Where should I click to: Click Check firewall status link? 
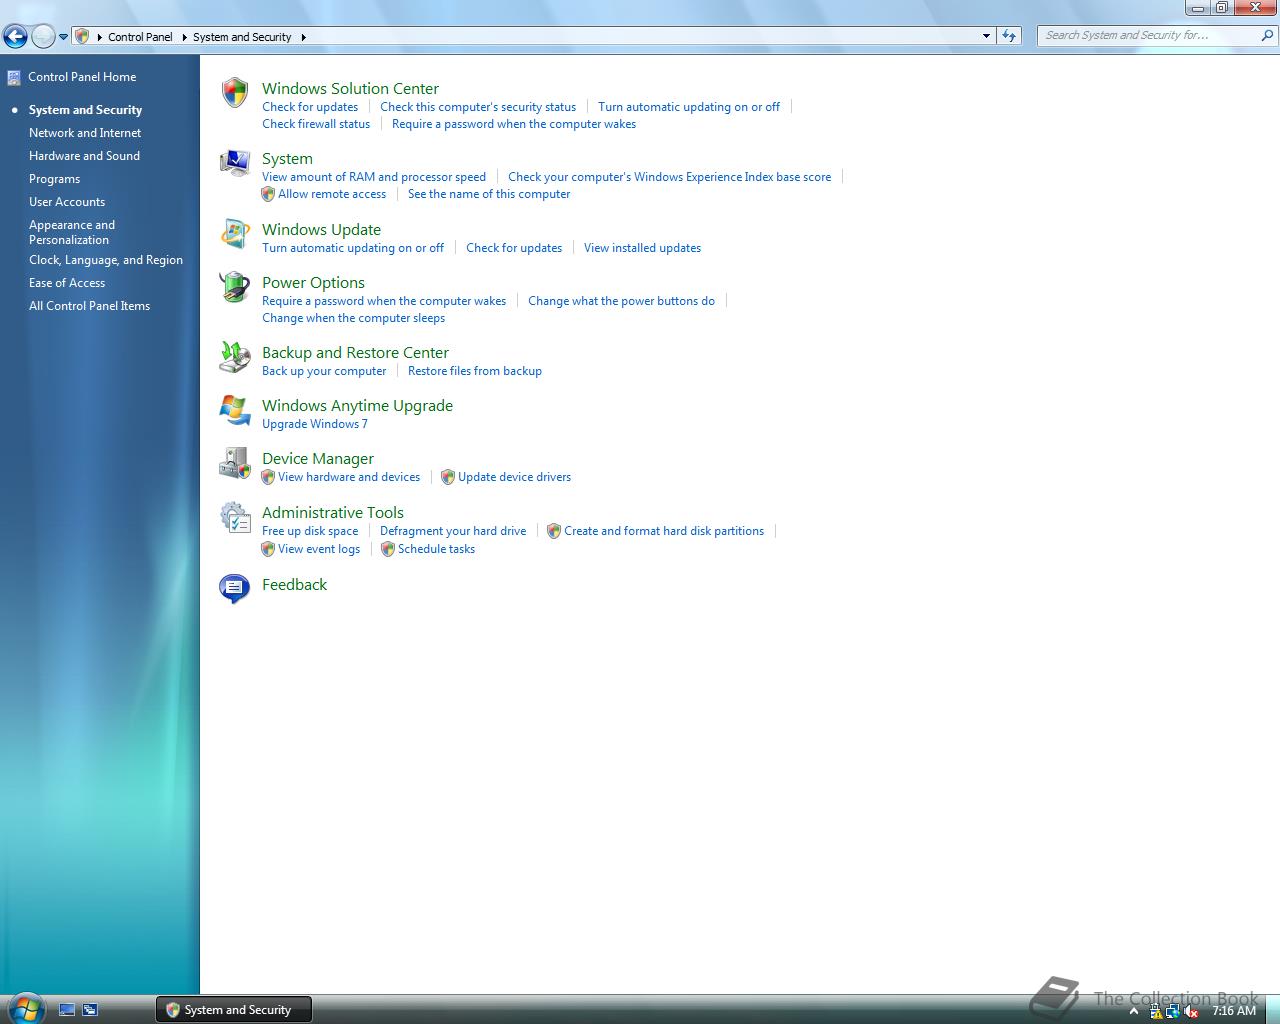(316, 124)
